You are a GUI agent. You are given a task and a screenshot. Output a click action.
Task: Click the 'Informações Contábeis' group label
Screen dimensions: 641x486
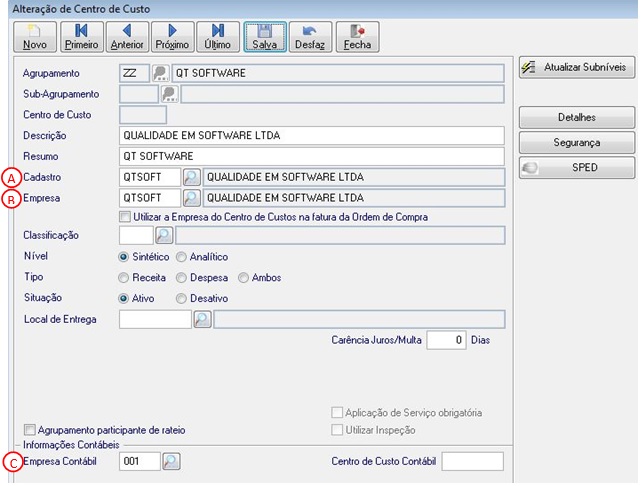click(x=71, y=445)
